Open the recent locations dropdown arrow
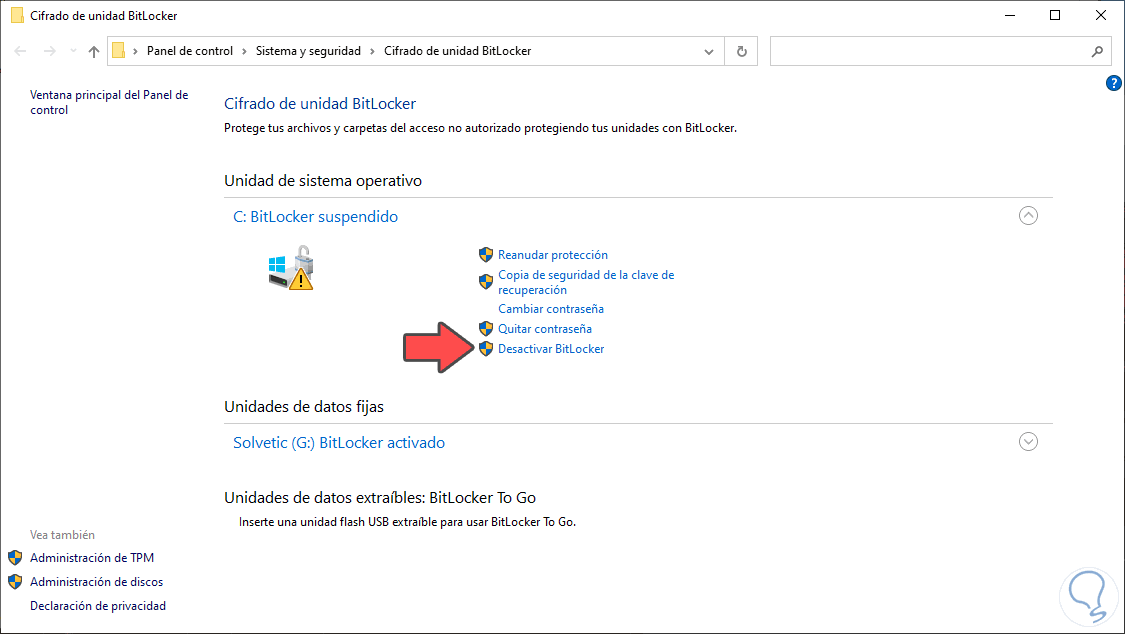 (73, 51)
